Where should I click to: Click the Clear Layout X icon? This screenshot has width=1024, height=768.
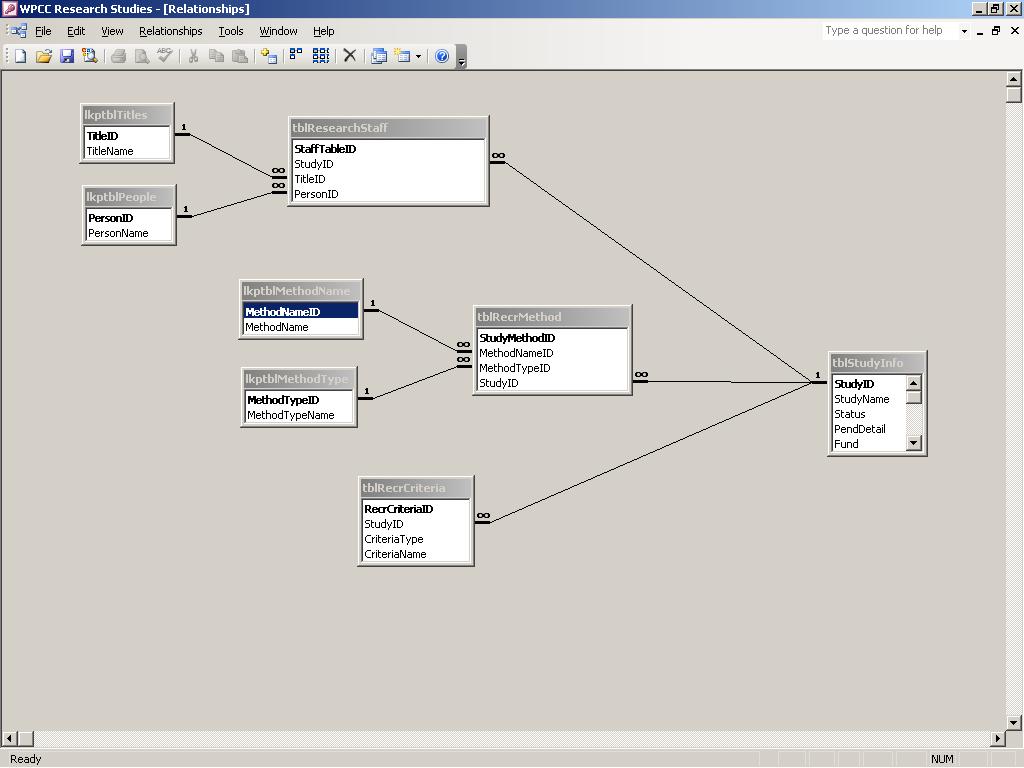350,56
